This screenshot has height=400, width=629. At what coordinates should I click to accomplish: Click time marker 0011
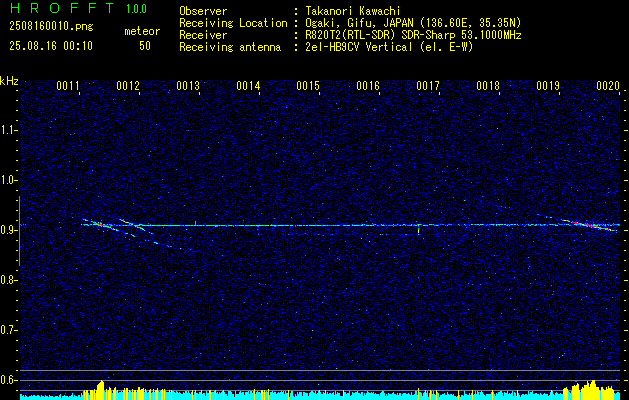coord(68,86)
